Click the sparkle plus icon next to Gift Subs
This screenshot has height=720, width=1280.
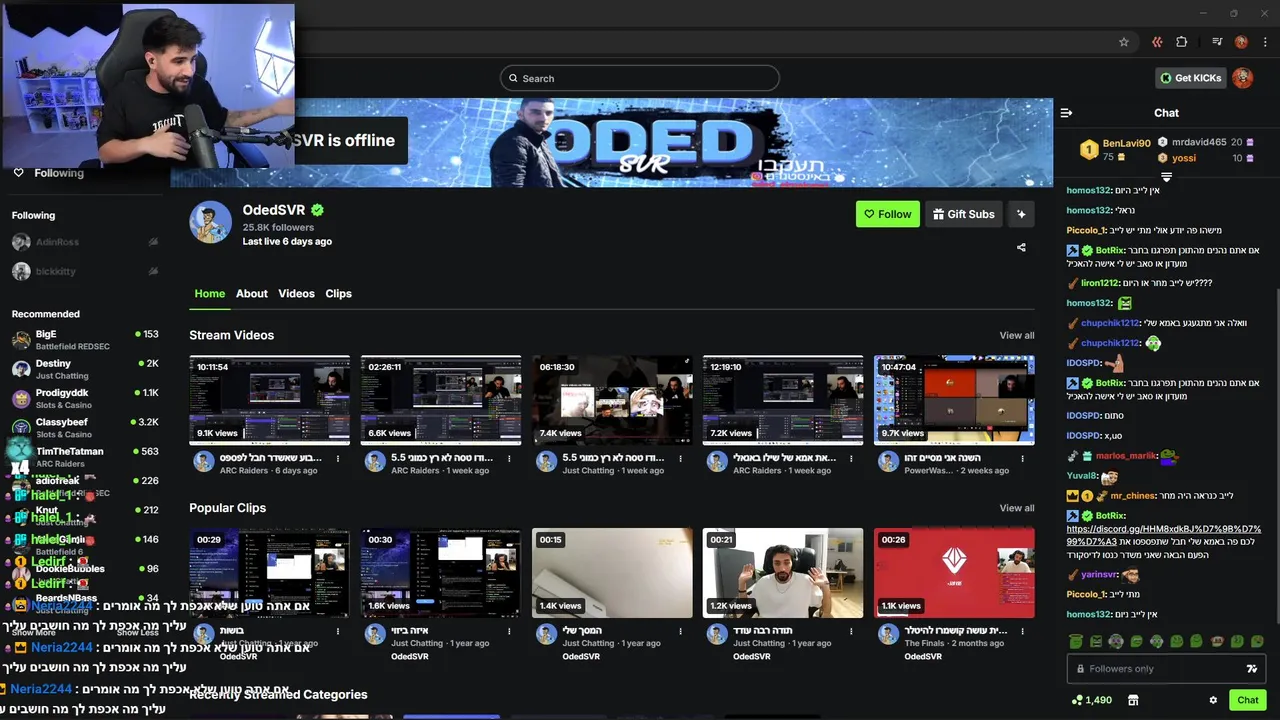tap(1021, 214)
